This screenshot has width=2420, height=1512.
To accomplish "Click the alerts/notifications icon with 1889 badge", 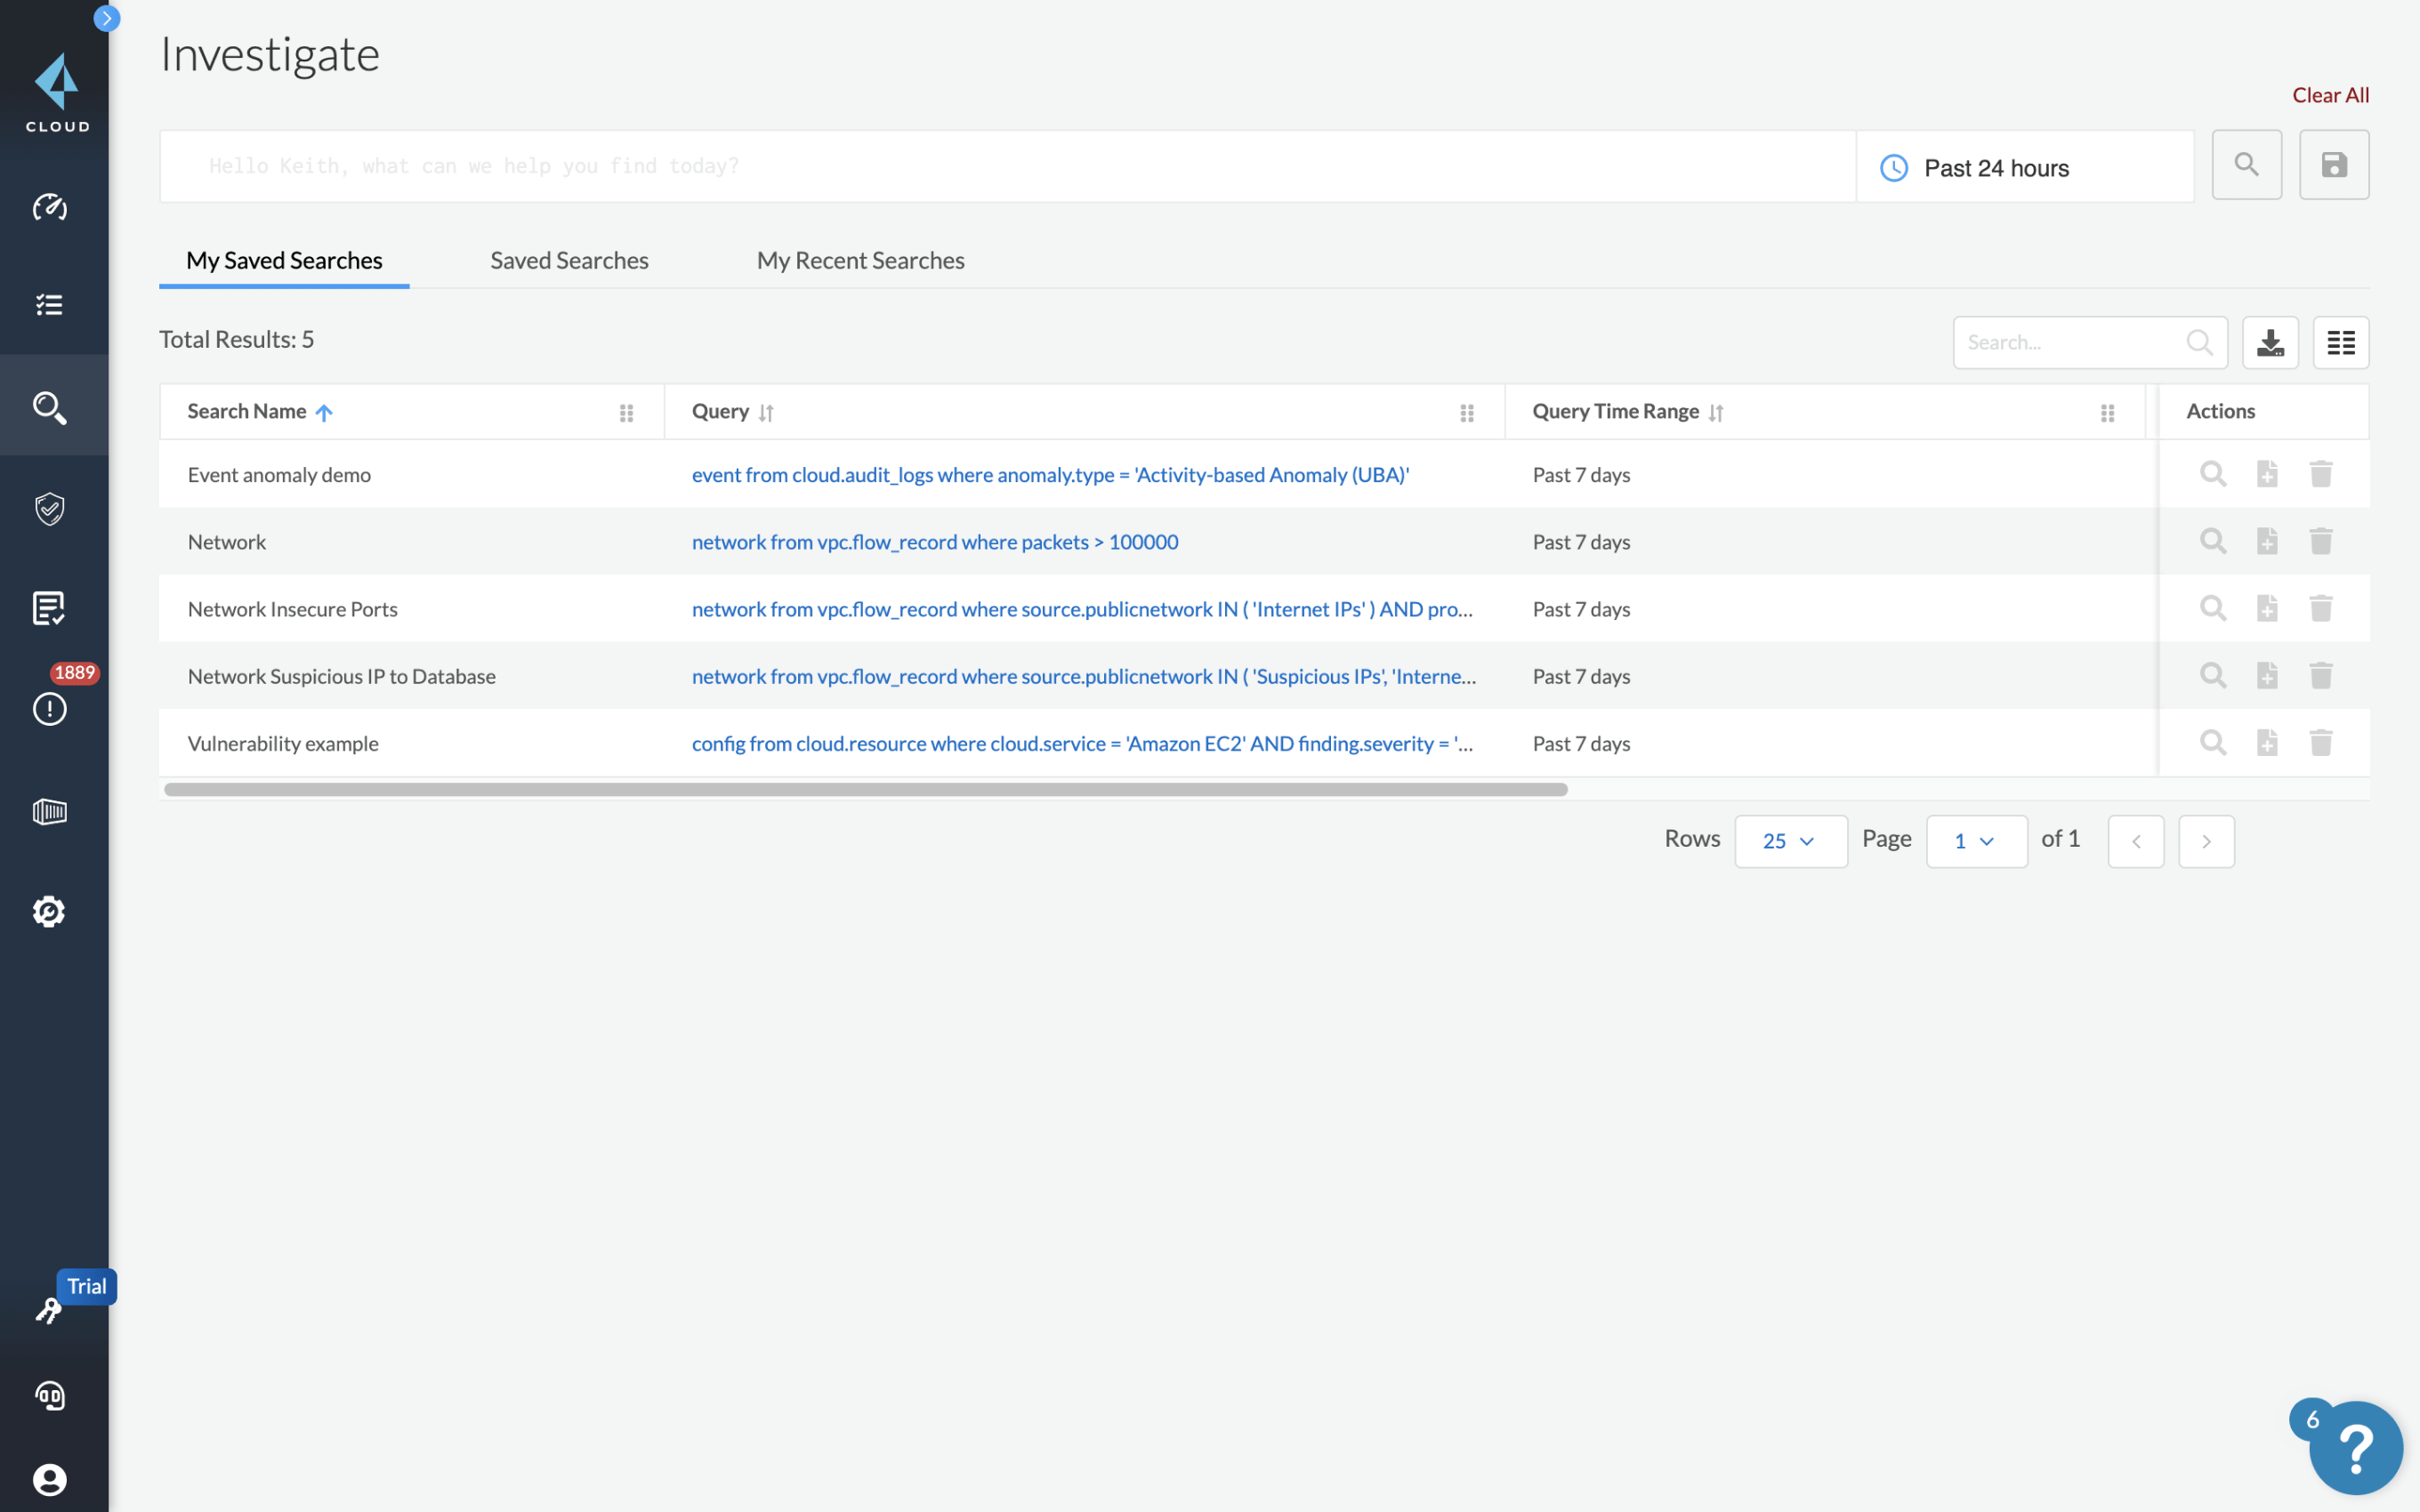I will (x=49, y=707).
